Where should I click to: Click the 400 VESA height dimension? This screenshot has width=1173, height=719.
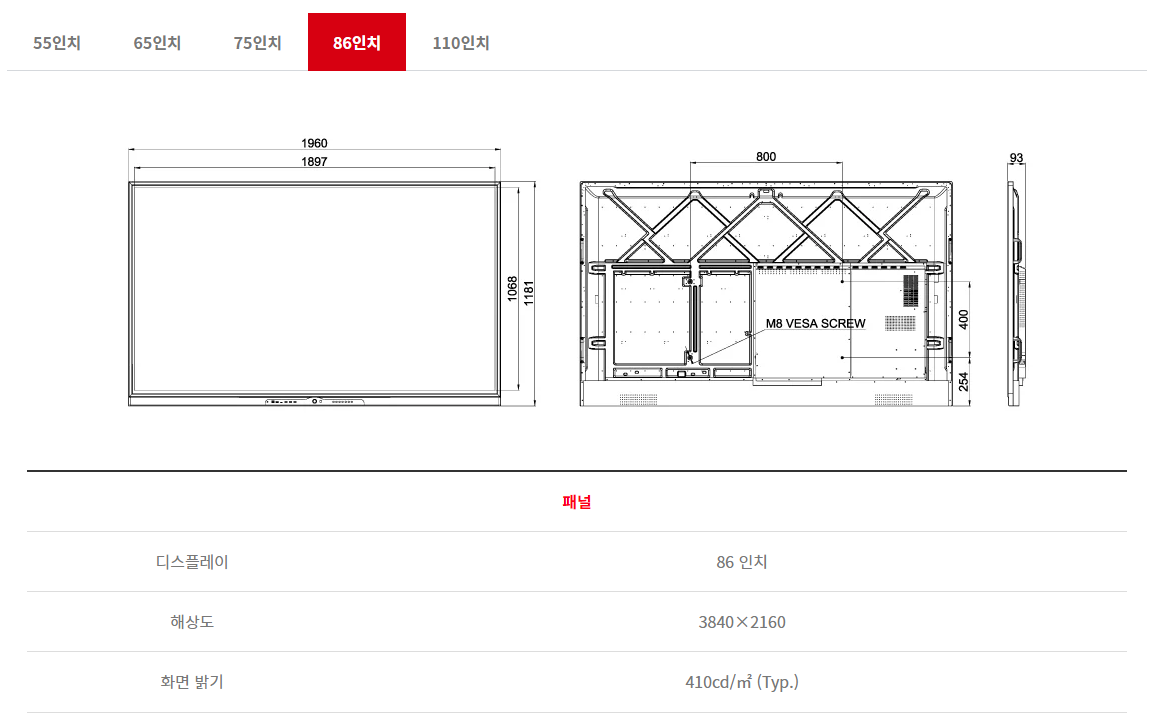point(964,319)
